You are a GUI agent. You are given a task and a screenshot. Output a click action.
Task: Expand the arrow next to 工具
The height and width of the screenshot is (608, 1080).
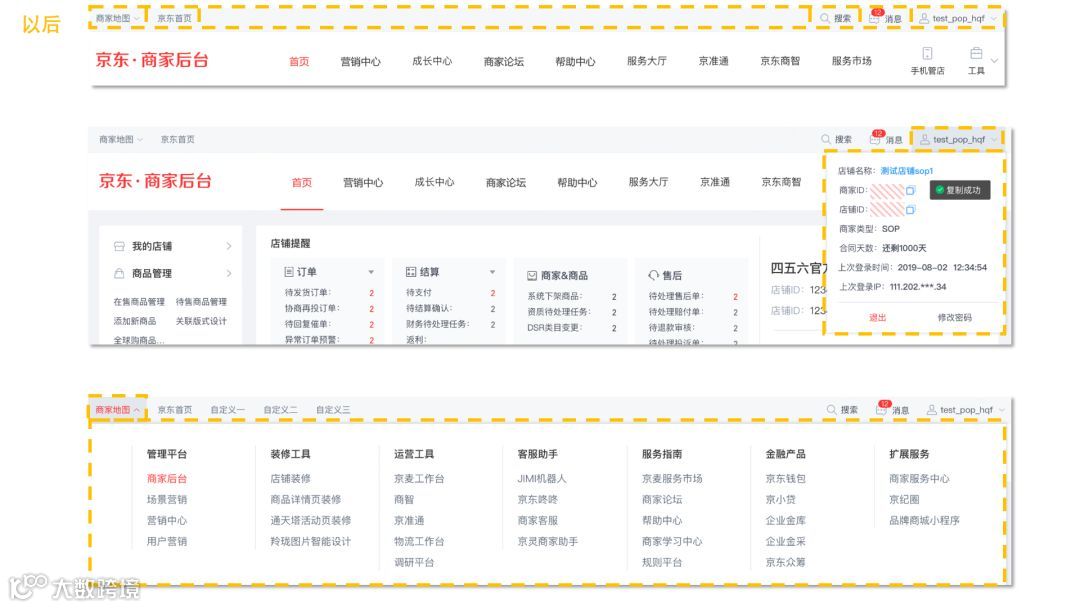point(994,61)
